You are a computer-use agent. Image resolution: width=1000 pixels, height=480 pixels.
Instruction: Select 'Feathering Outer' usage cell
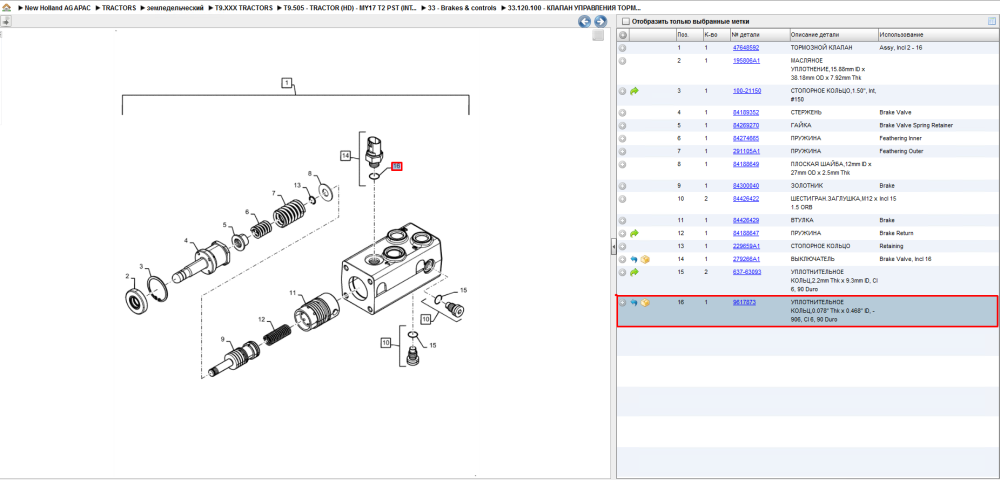click(900, 151)
